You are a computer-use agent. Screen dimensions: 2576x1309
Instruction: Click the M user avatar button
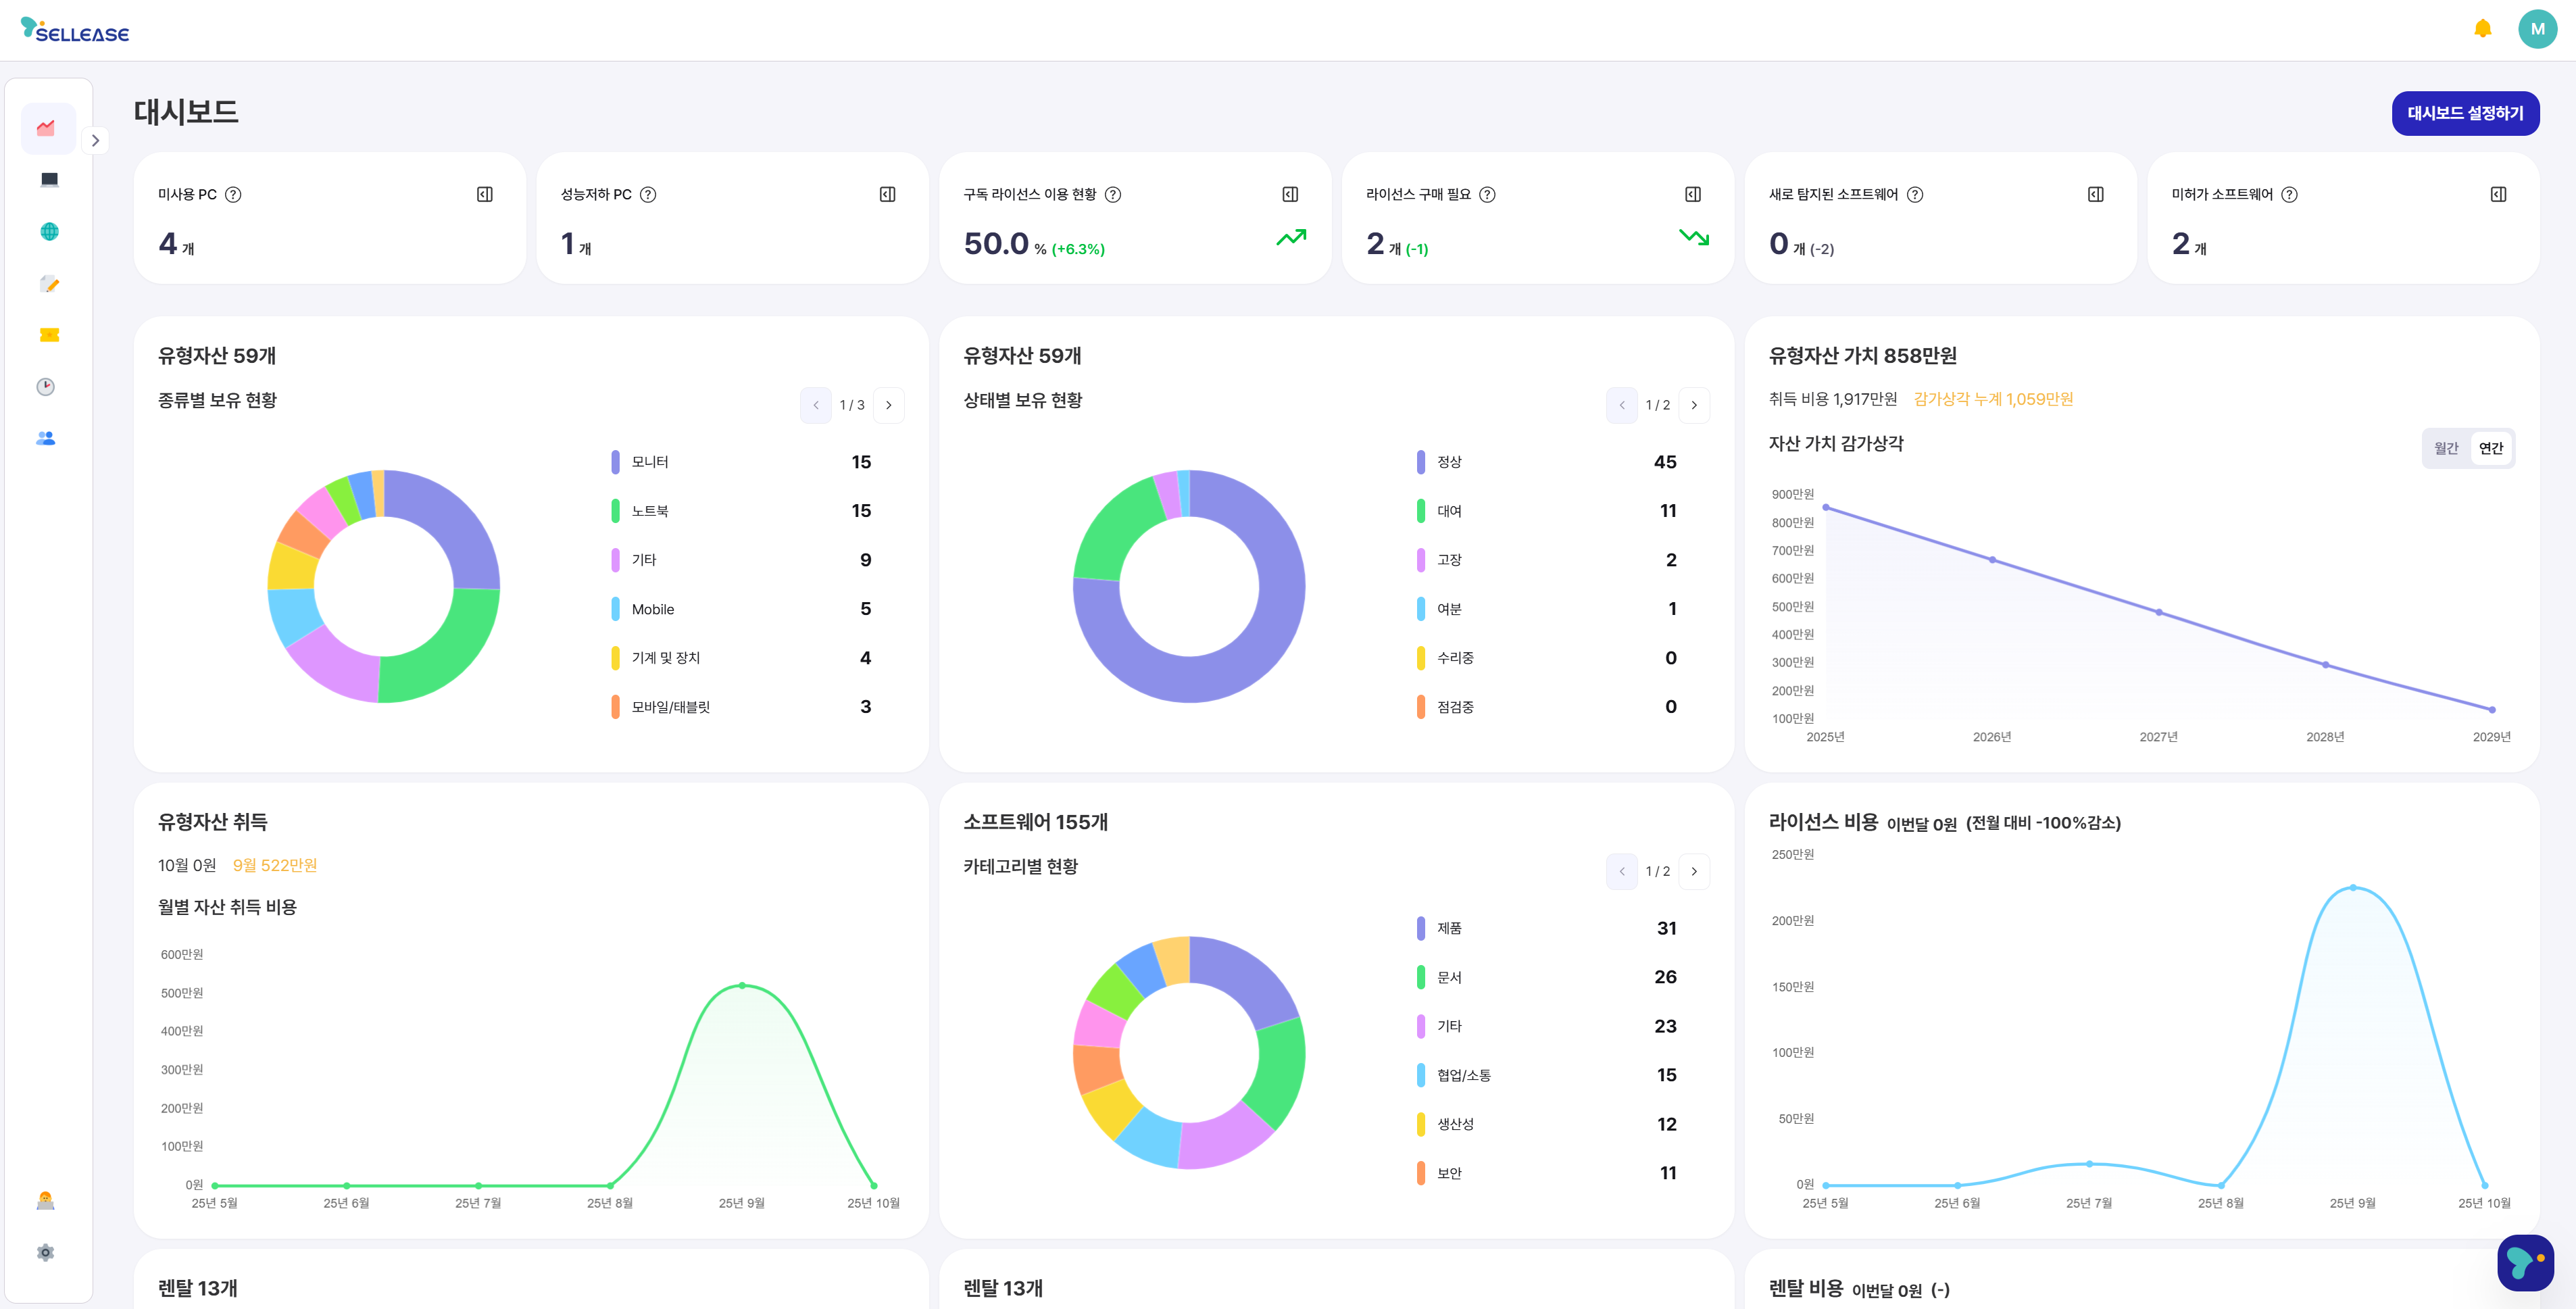pos(2537,29)
